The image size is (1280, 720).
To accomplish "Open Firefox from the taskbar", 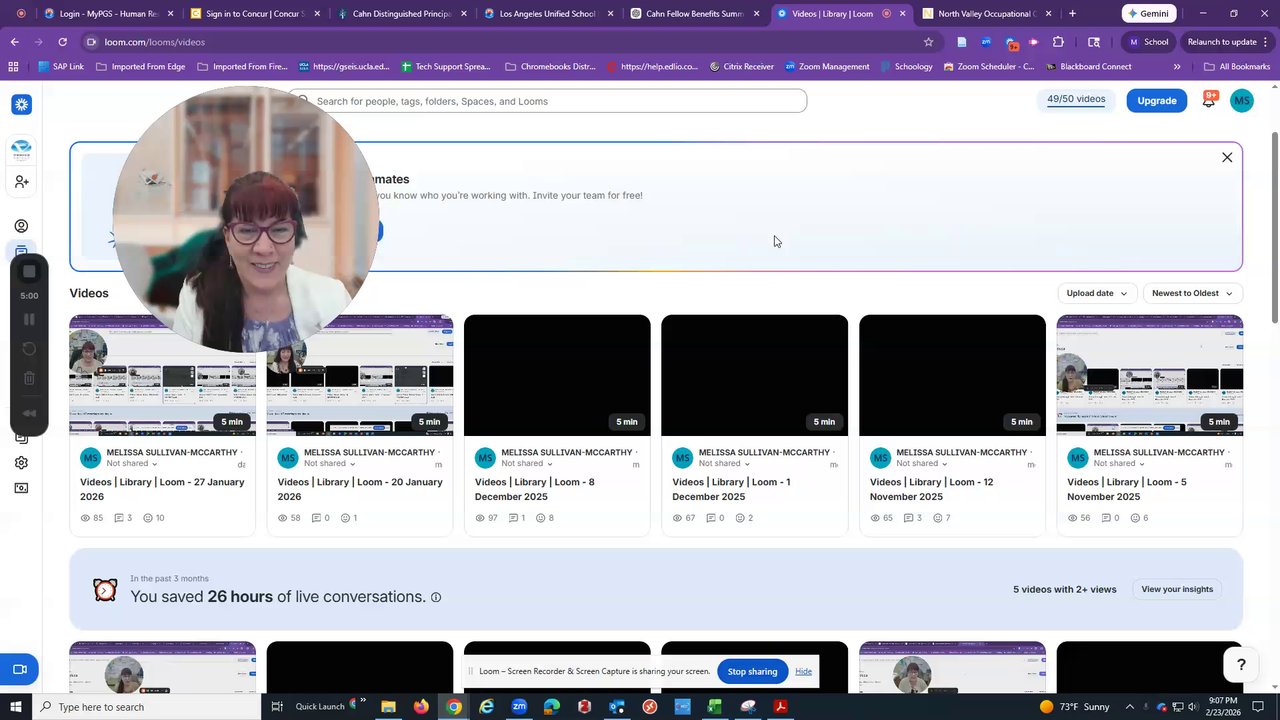I will [421, 707].
